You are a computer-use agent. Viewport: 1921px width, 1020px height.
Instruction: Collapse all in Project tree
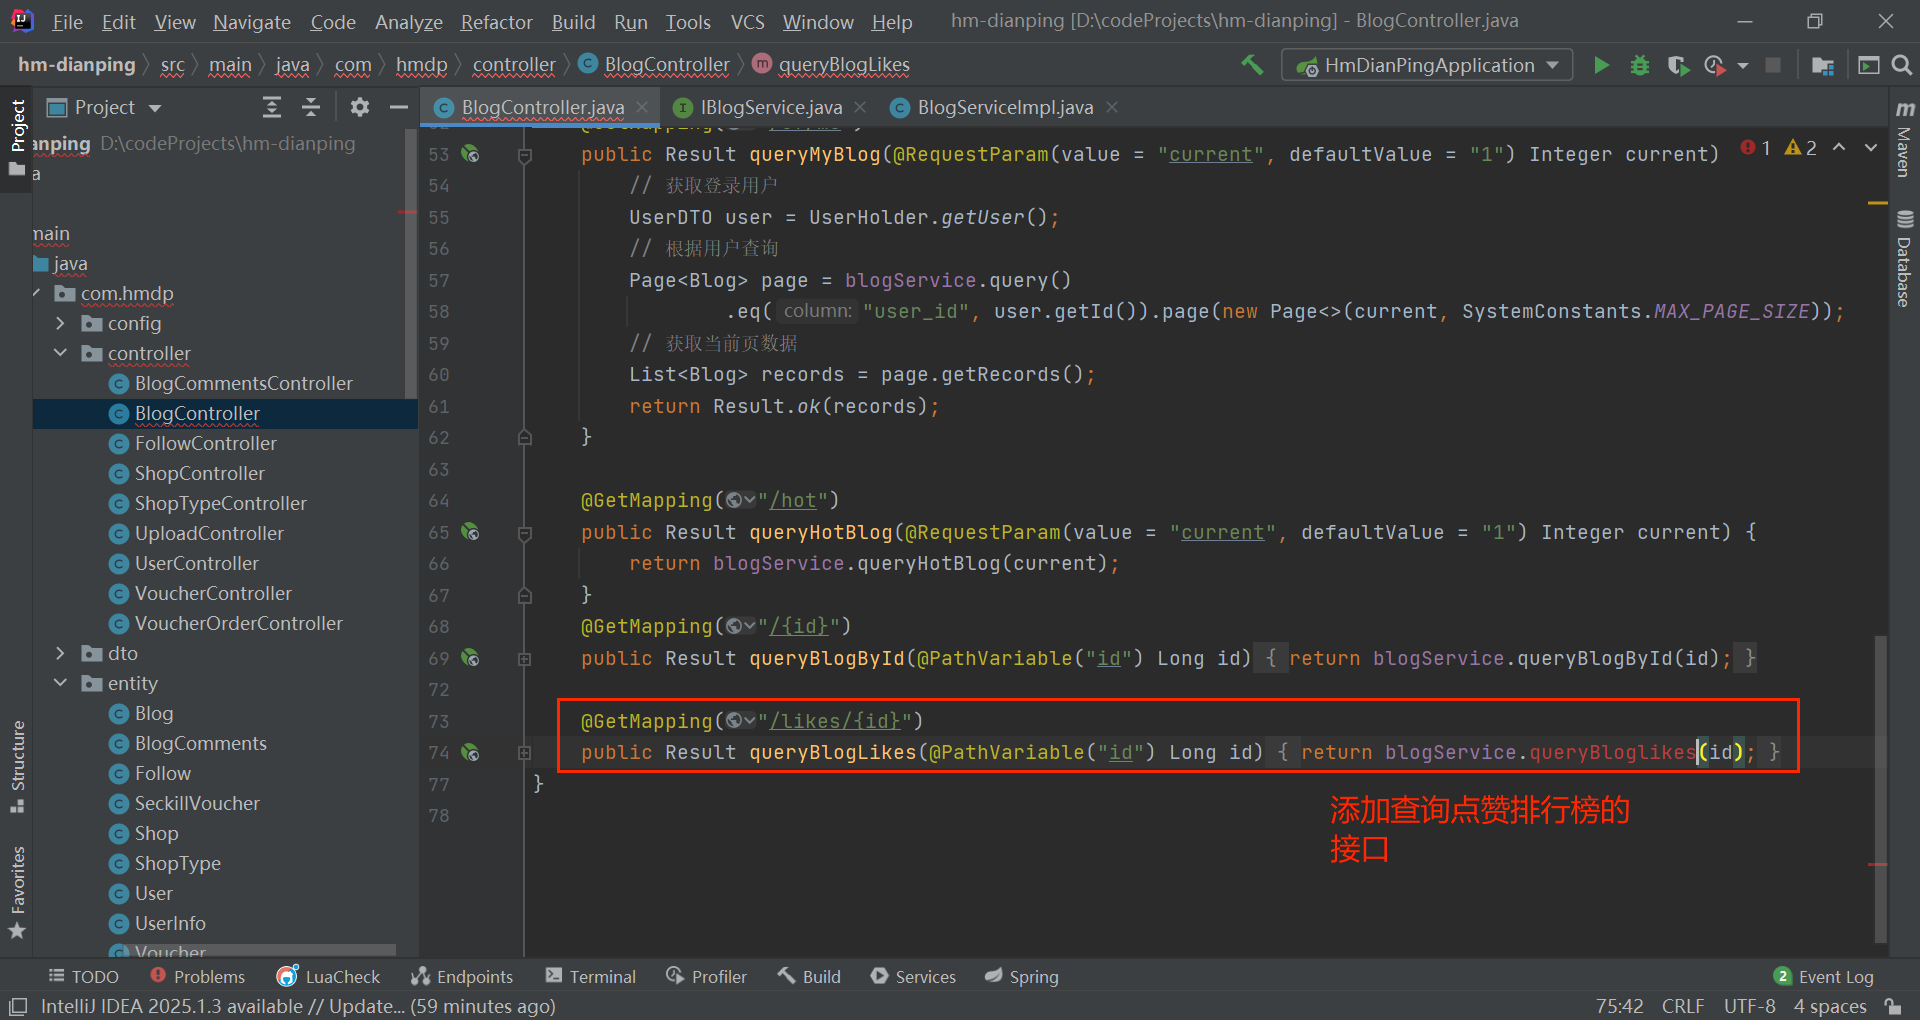(311, 107)
